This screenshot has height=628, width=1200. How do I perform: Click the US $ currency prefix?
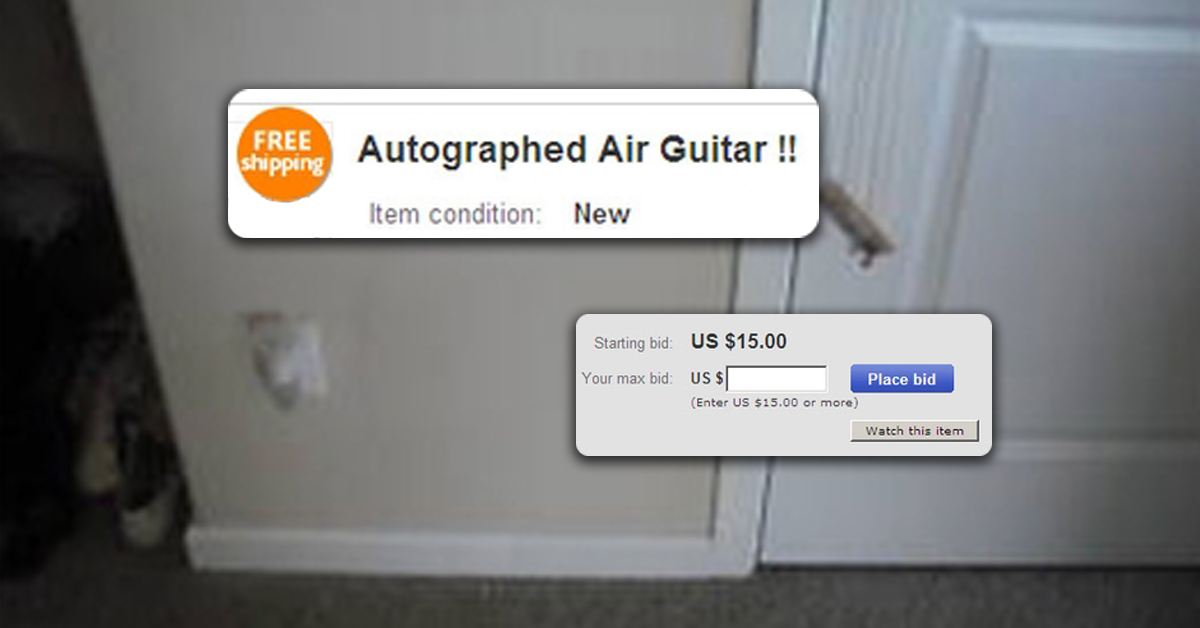pyautogui.click(x=707, y=379)
